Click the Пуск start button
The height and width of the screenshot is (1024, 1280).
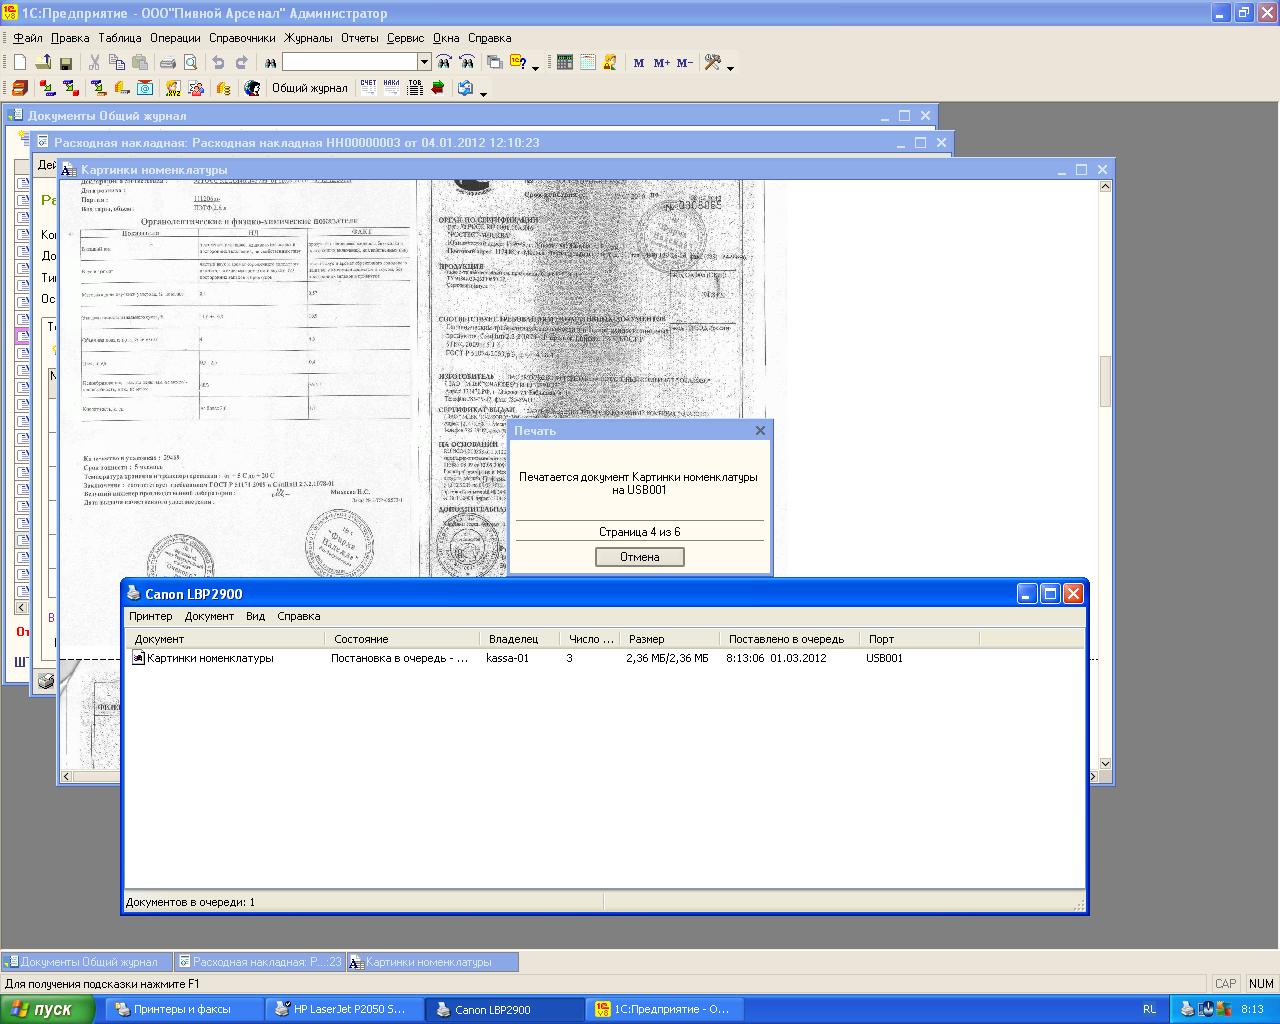[x=47, y=1009]
